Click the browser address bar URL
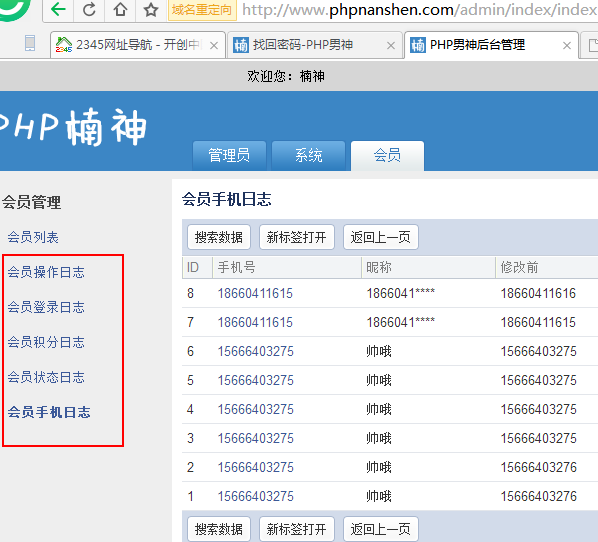 pos(418,10)
